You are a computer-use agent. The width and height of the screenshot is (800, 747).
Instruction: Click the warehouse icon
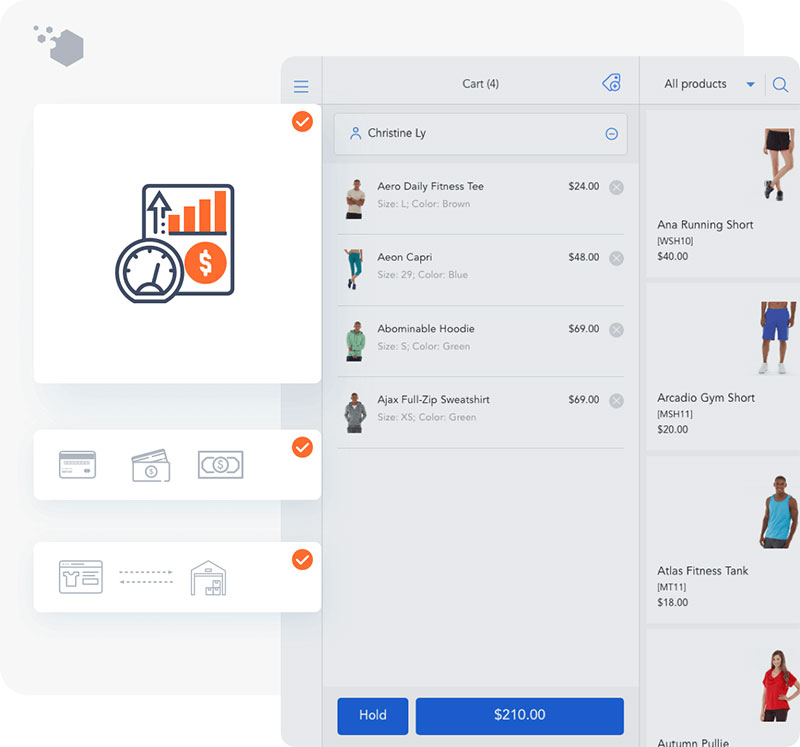tap(208, 578)
